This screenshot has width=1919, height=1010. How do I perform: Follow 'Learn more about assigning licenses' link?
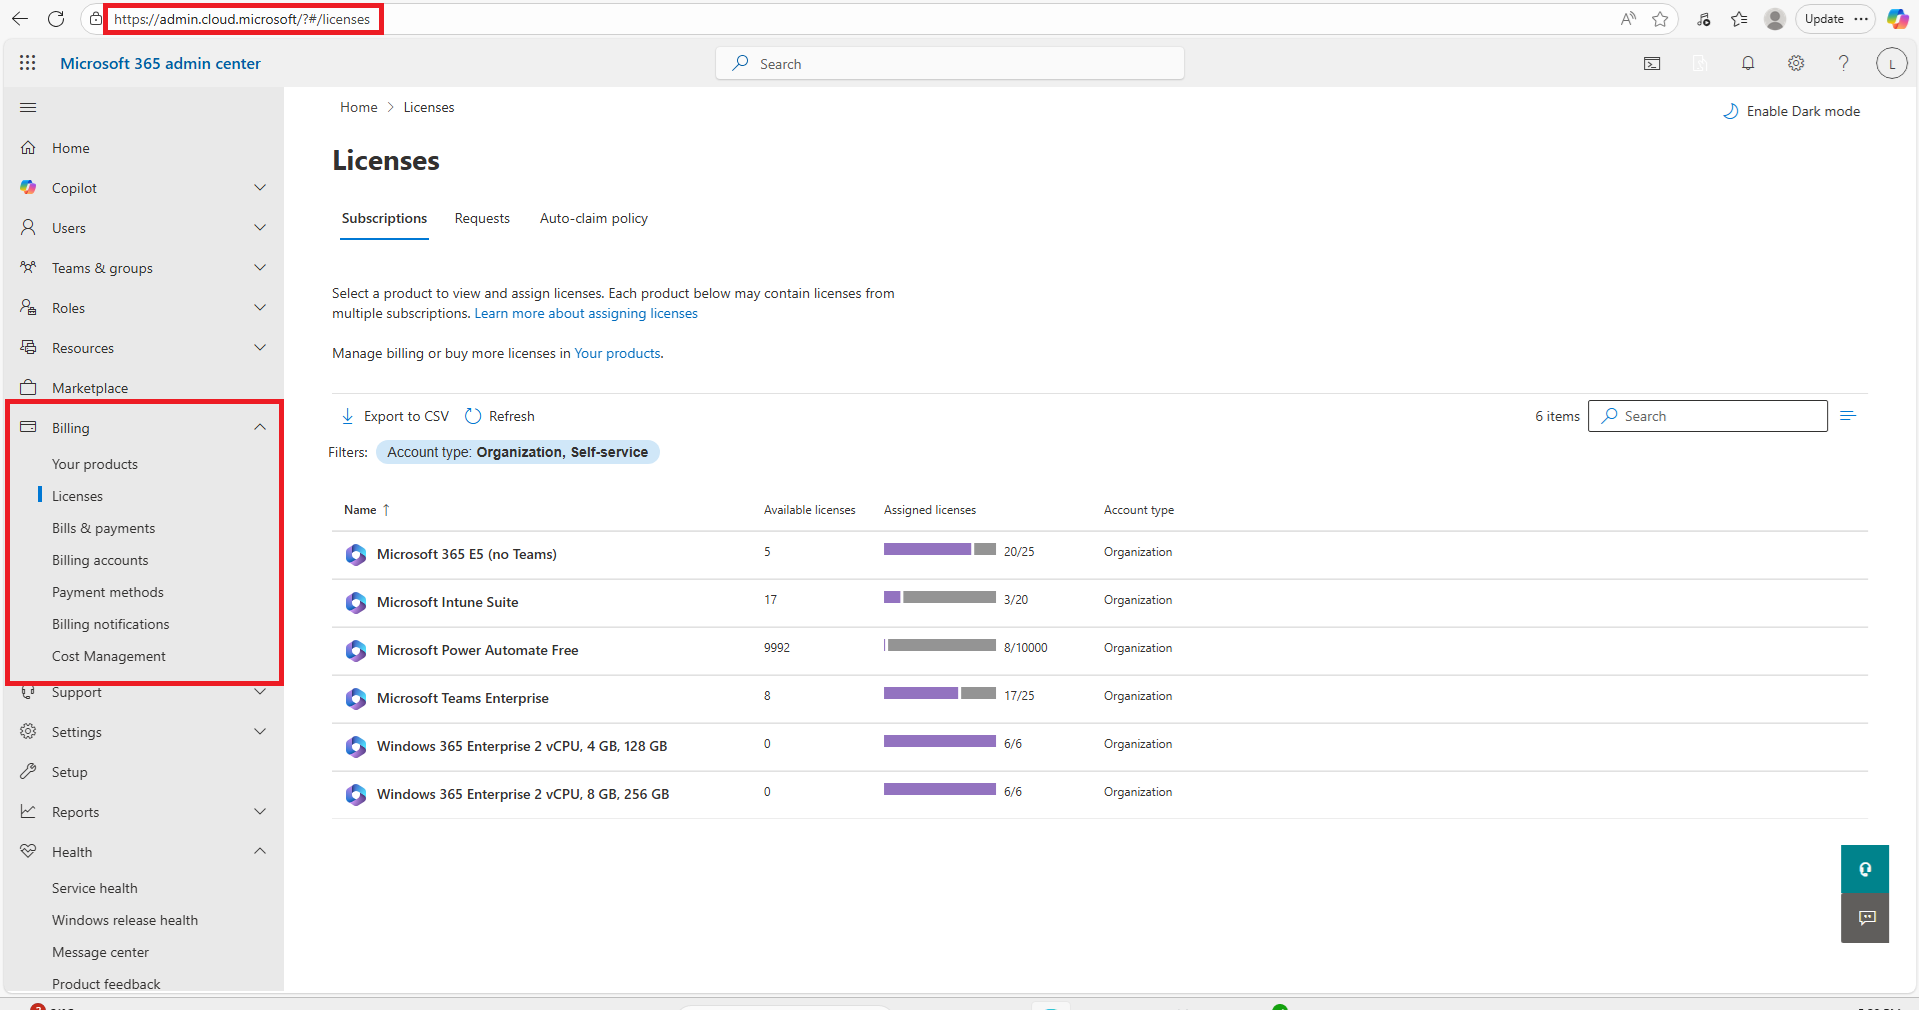[x=586, y=313]
